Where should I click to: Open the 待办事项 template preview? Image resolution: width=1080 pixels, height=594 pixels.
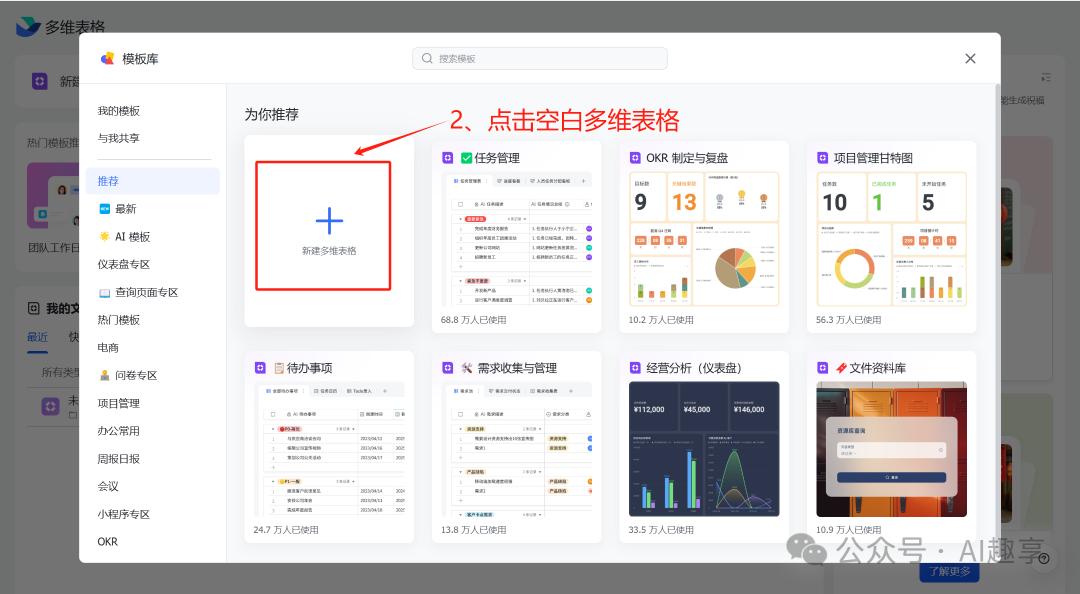(x=329, y=449)
